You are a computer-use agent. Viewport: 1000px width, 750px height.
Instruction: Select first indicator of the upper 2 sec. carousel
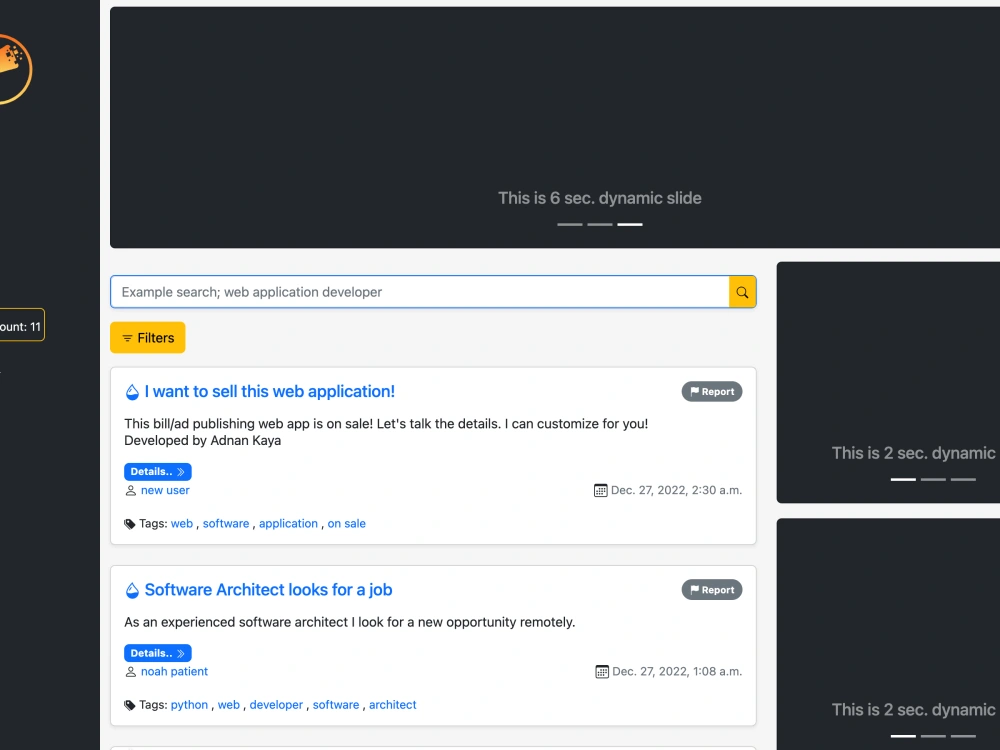coord(903,479)
